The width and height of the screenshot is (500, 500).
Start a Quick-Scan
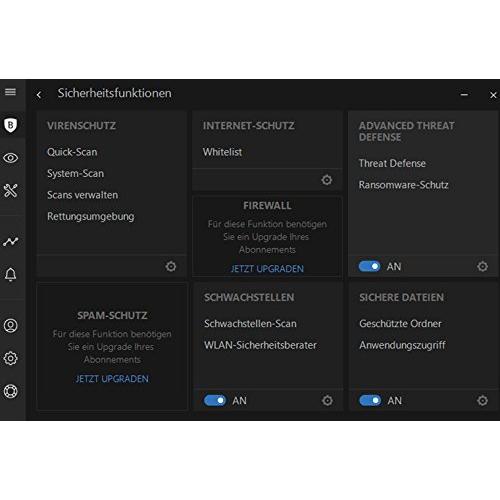click(x=72, y=152)
